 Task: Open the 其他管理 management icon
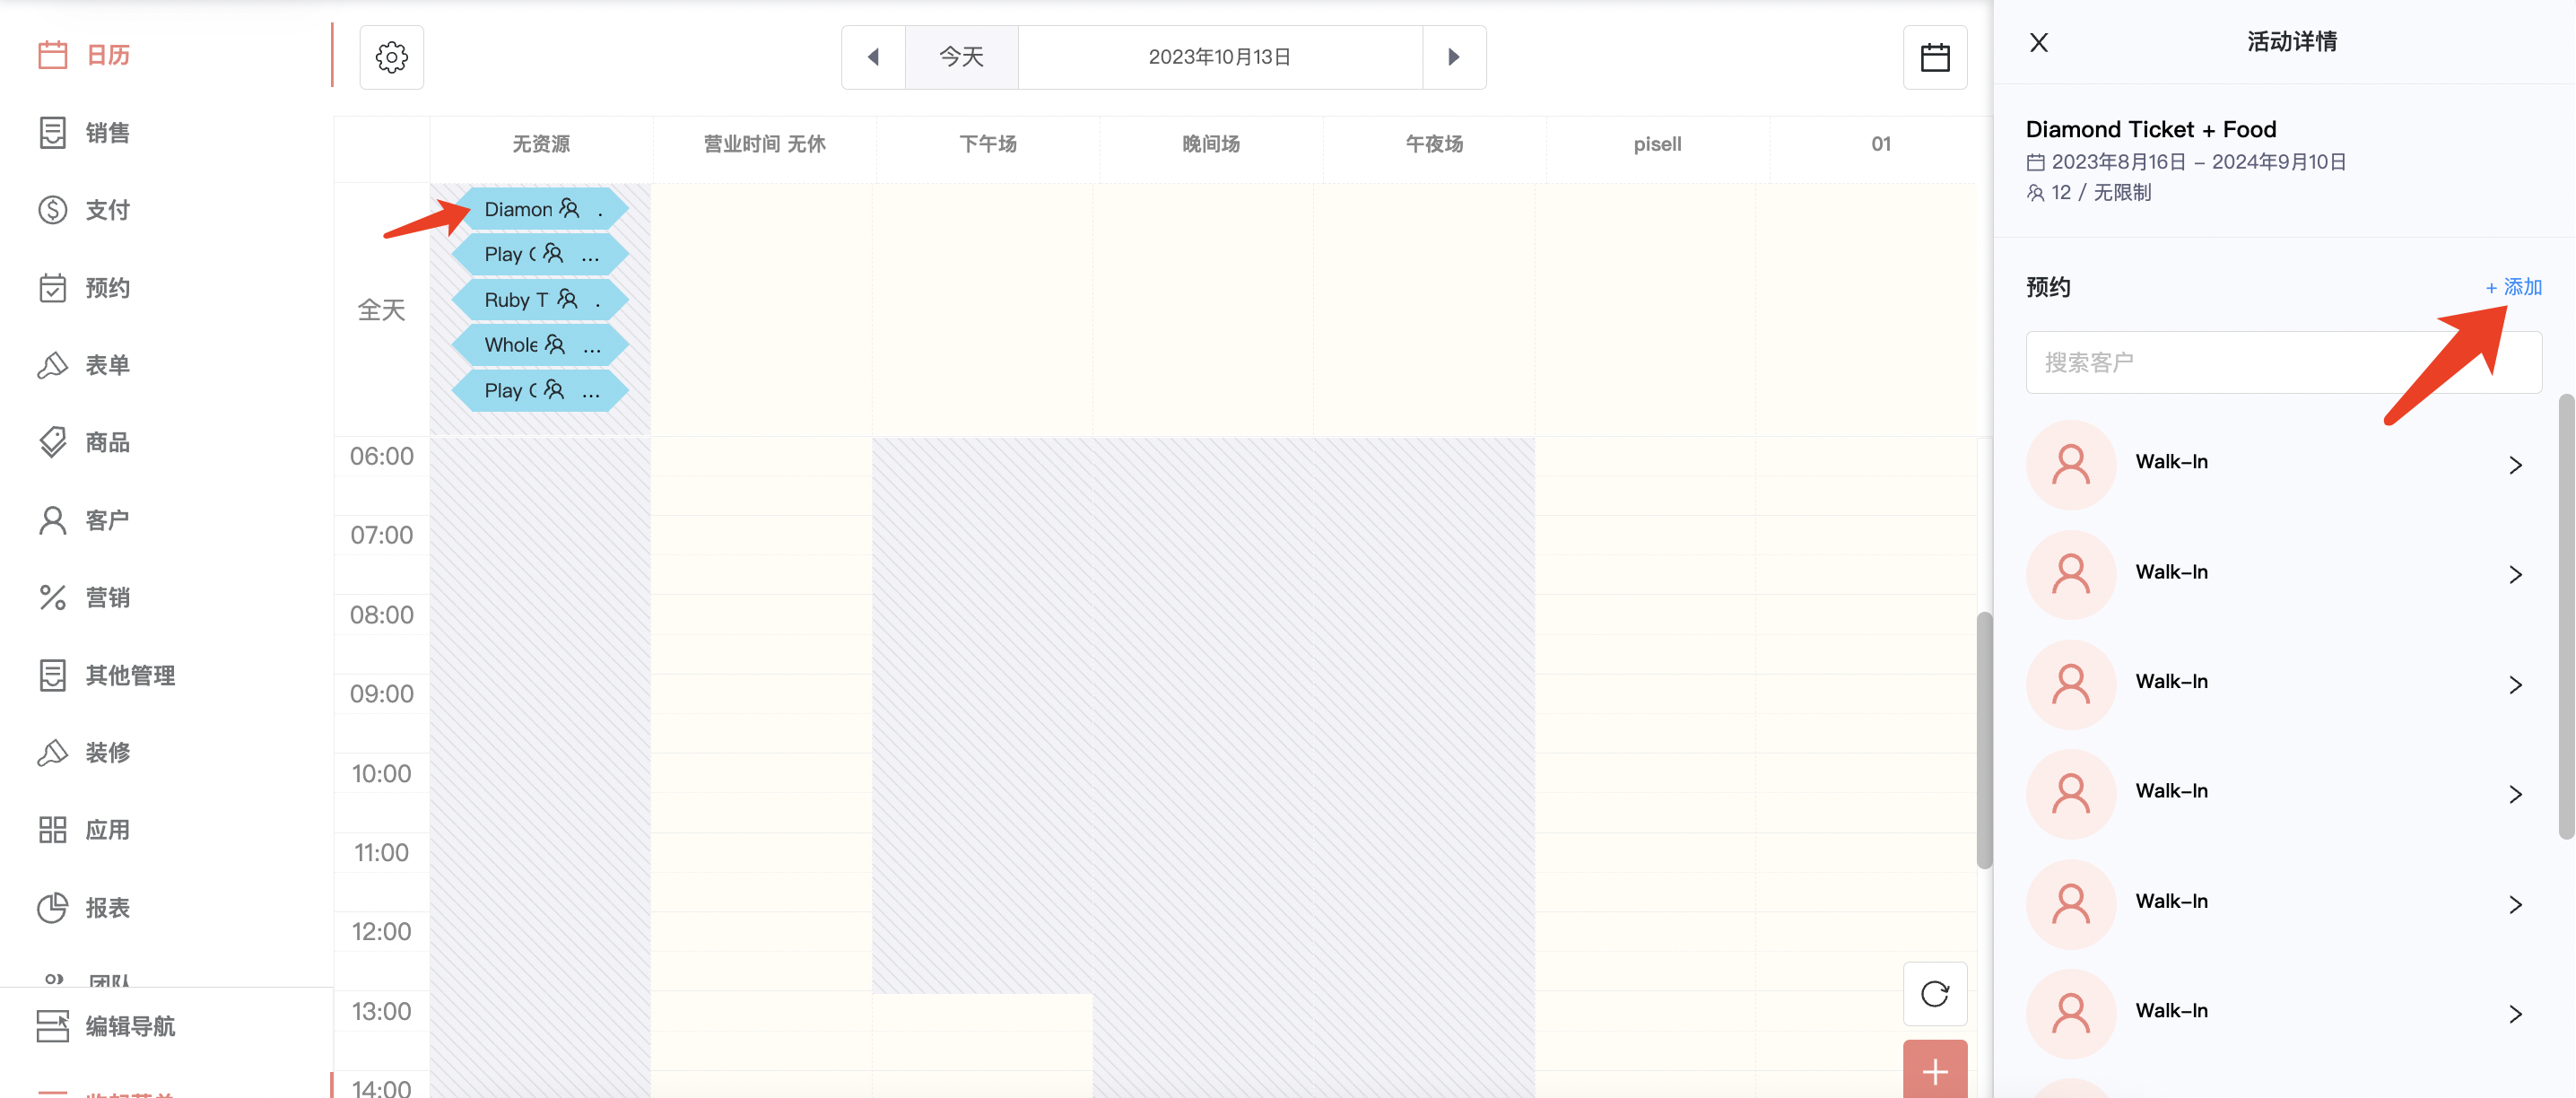[52, 675]
